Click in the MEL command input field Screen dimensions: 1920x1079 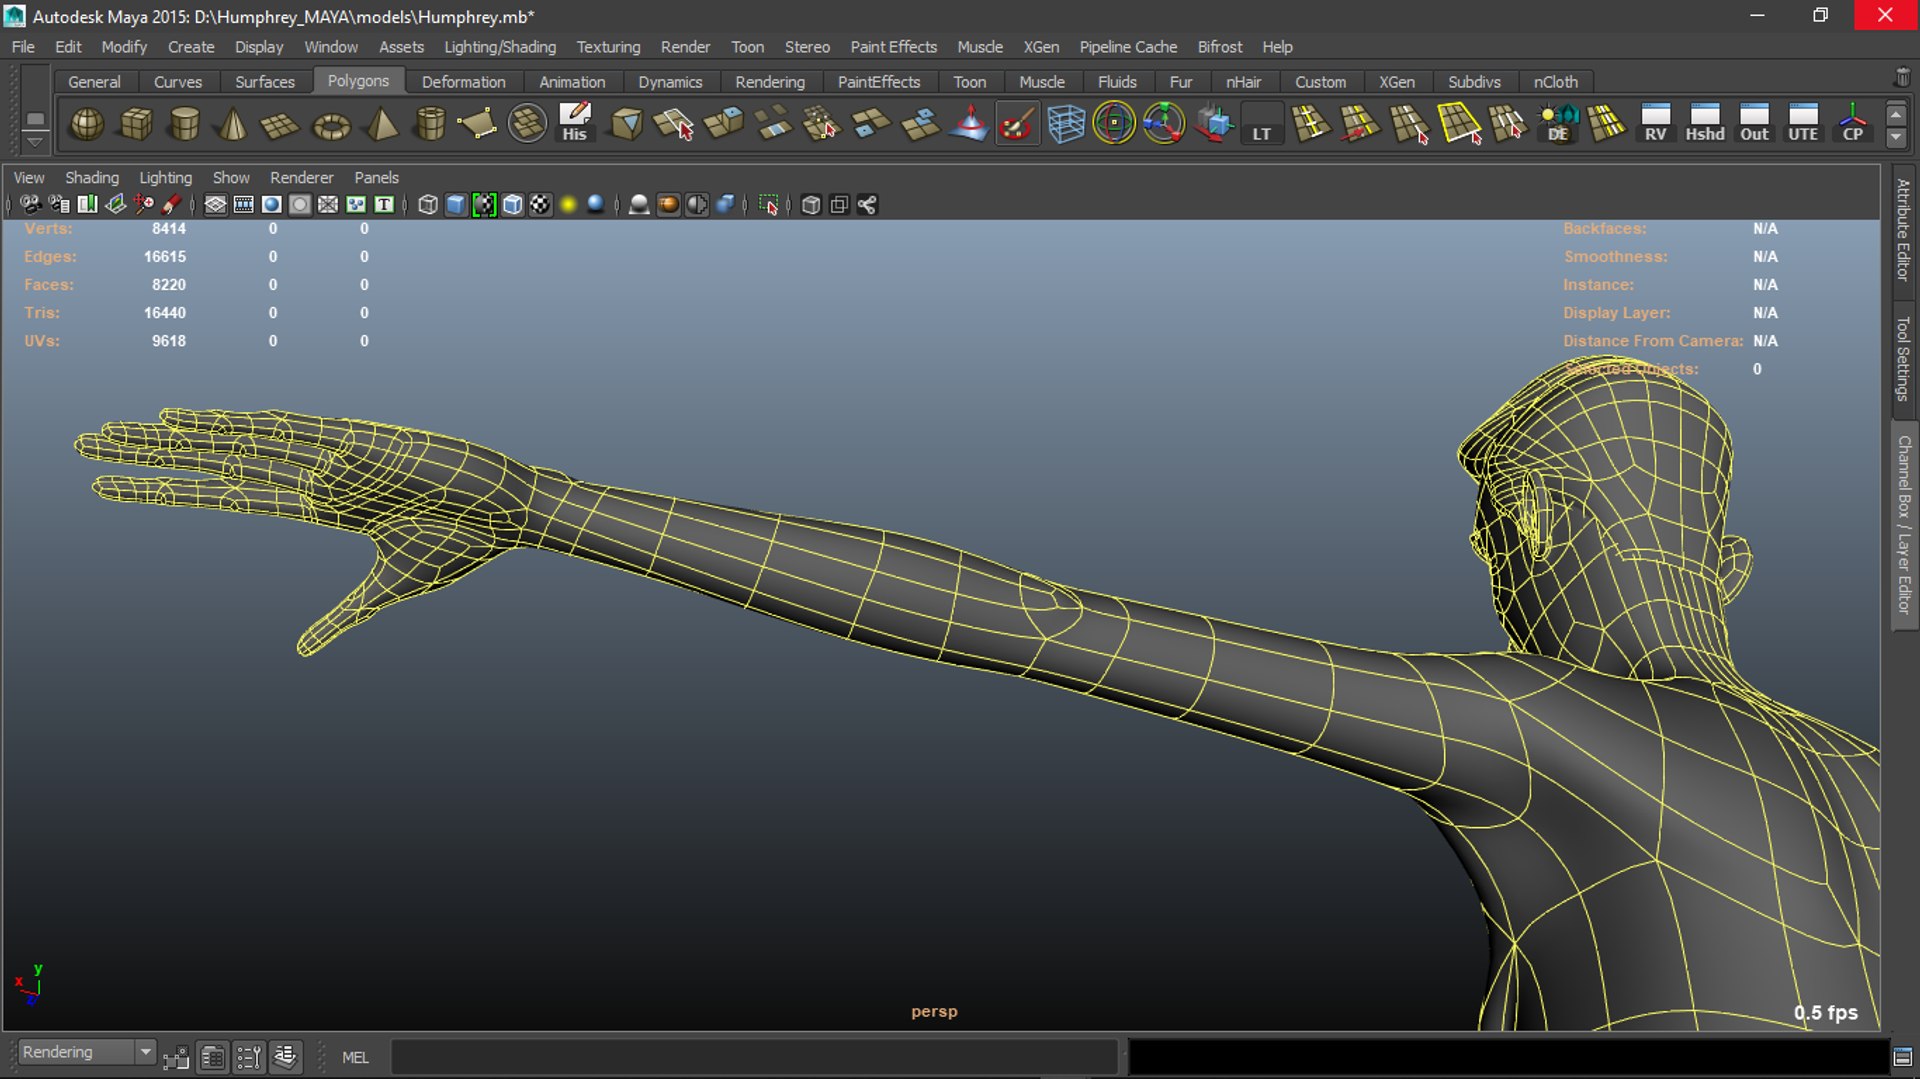tap(754, 1057)
